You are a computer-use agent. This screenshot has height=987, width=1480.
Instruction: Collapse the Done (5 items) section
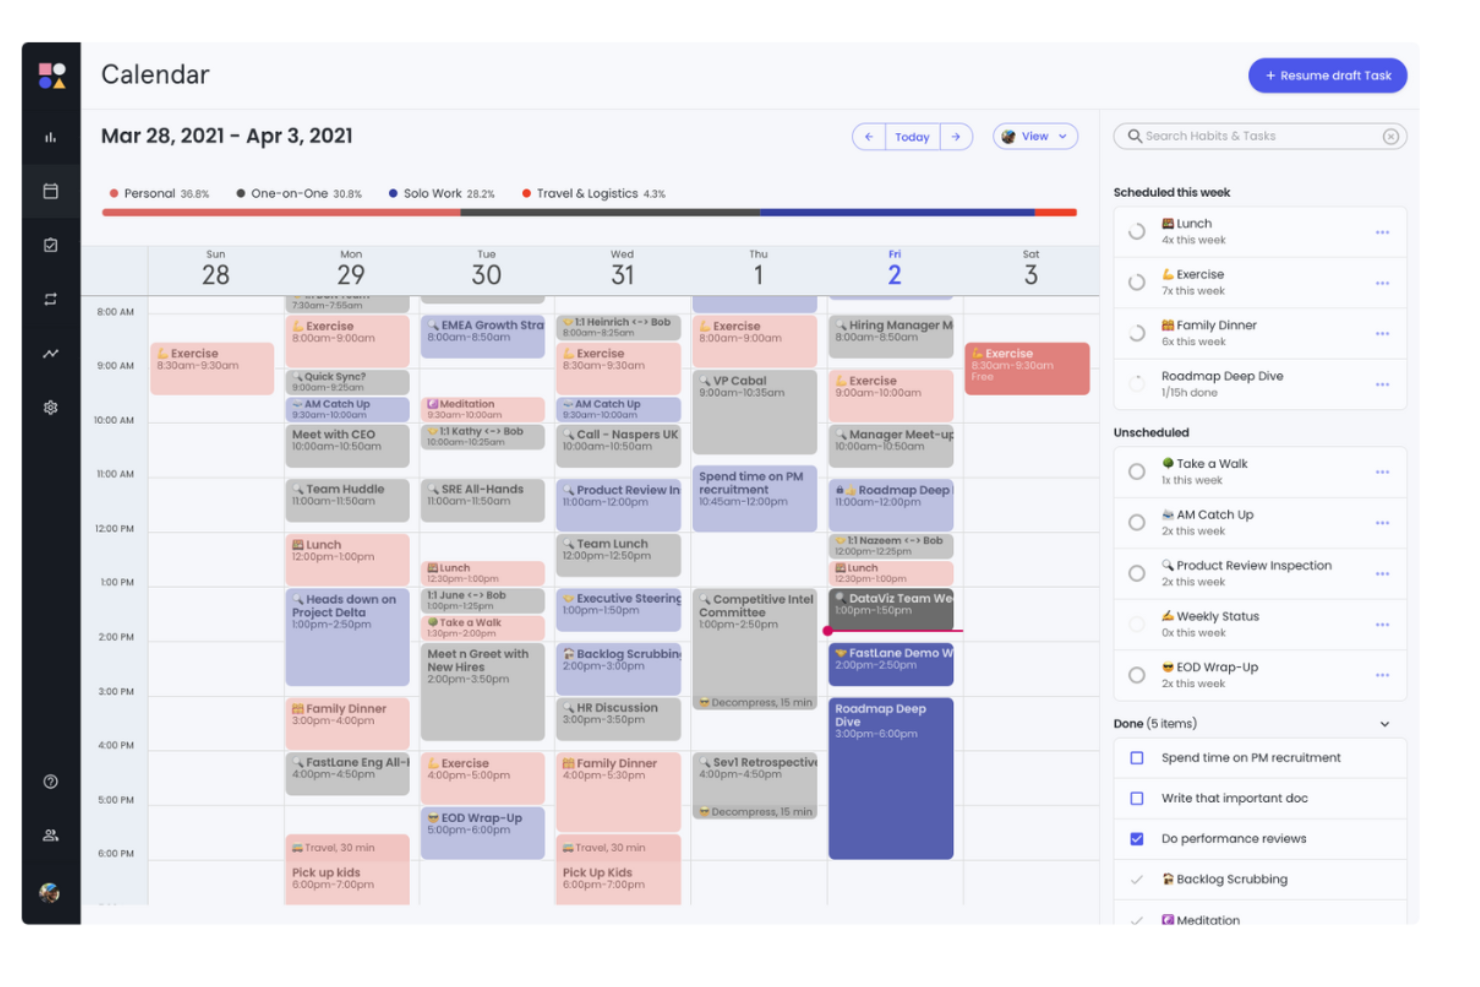tap(1385, 723)
